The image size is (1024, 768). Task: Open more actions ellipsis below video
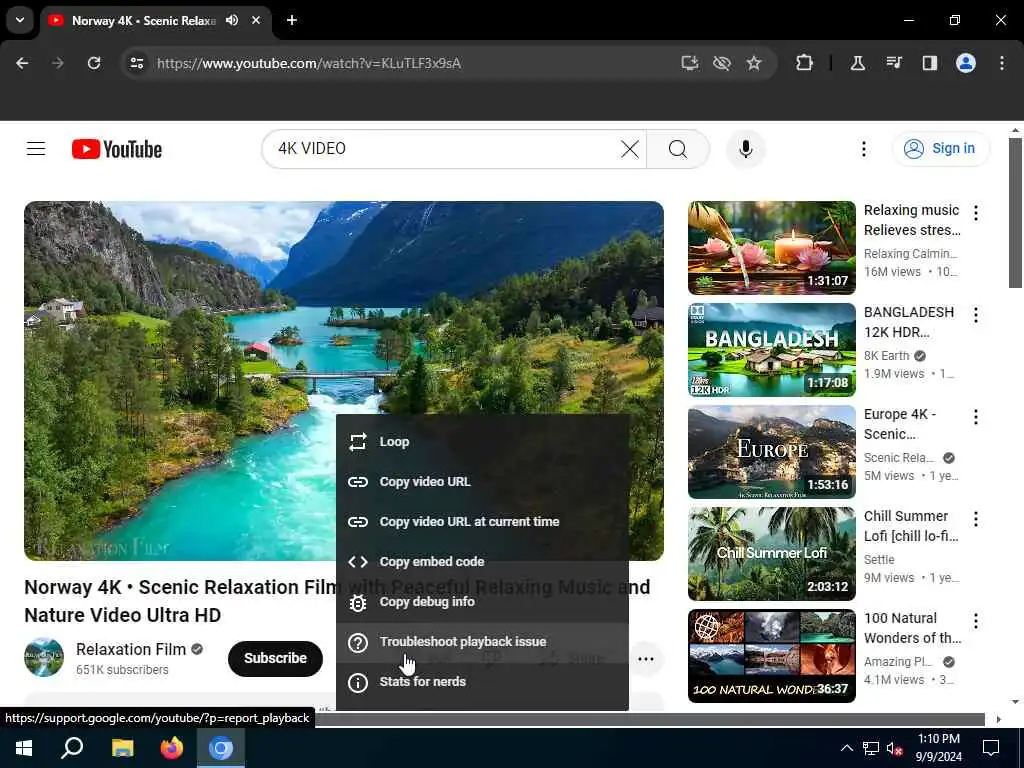(x=645, y=658)
